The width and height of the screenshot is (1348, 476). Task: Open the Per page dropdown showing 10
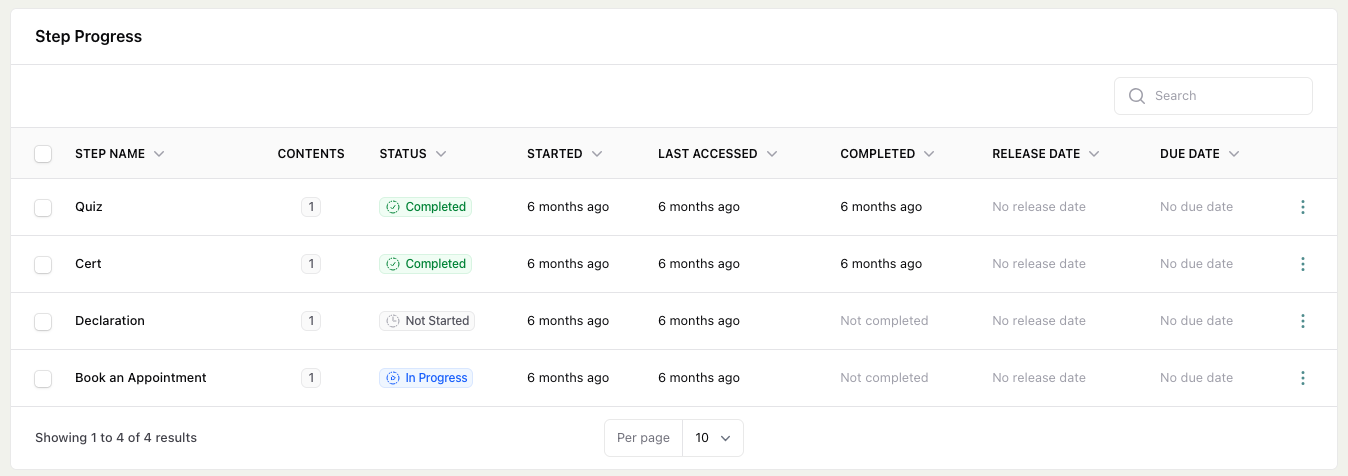[x=713, y=438]
